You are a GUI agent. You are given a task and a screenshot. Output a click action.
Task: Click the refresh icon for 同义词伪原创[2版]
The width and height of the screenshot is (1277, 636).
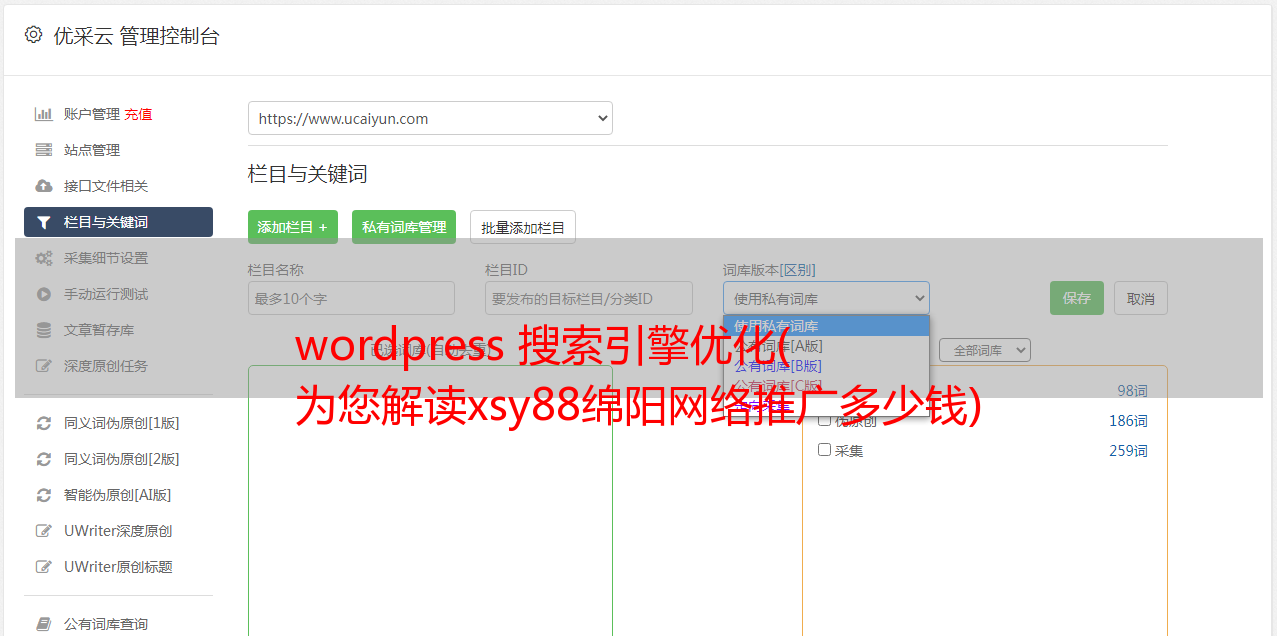[x=44, y=459]
